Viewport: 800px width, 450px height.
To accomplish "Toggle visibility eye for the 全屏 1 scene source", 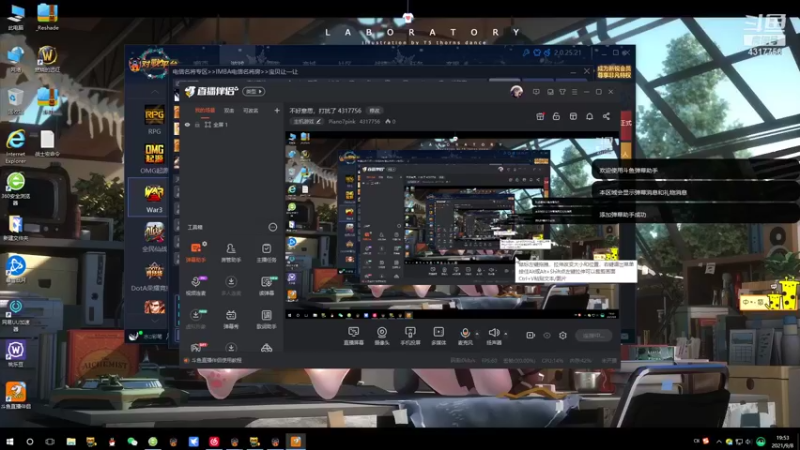I will [187, 124].
